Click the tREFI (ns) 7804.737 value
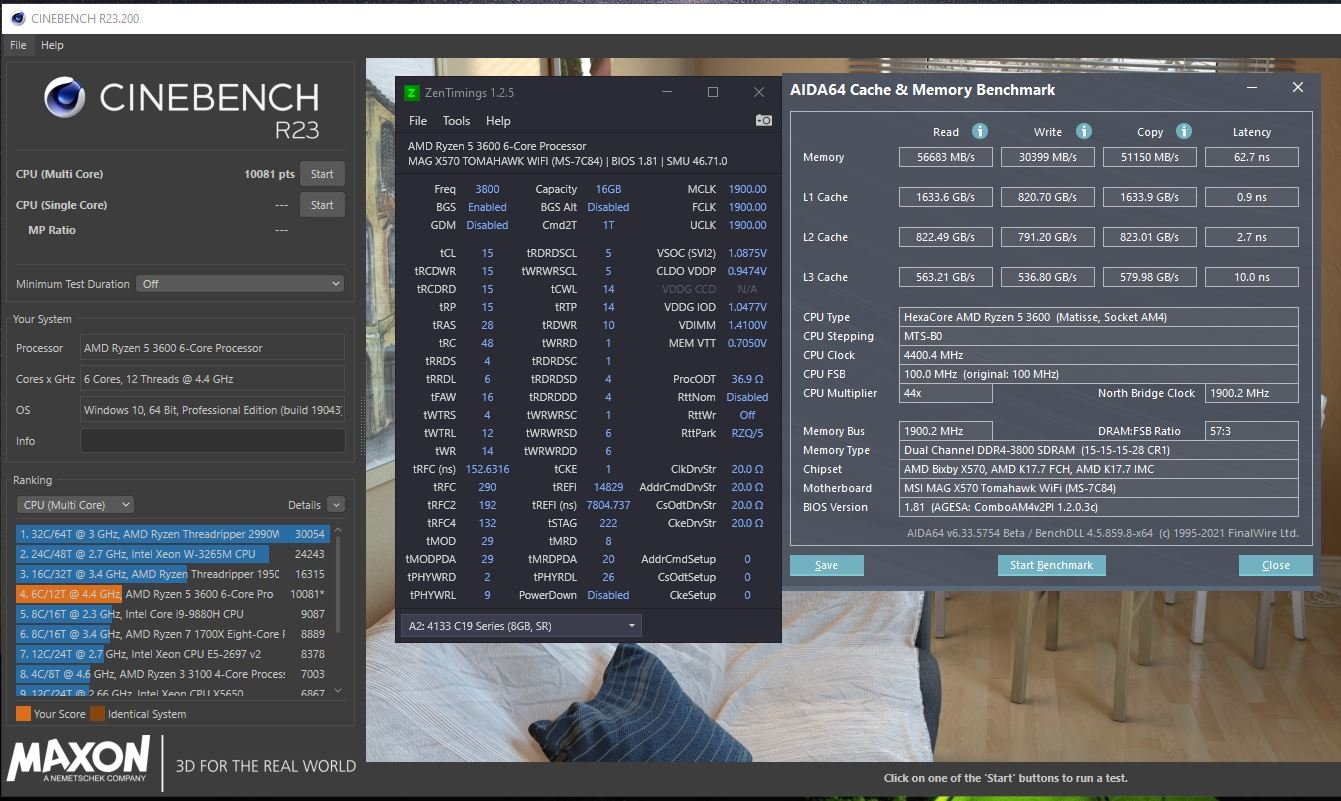 click(608, 505)
